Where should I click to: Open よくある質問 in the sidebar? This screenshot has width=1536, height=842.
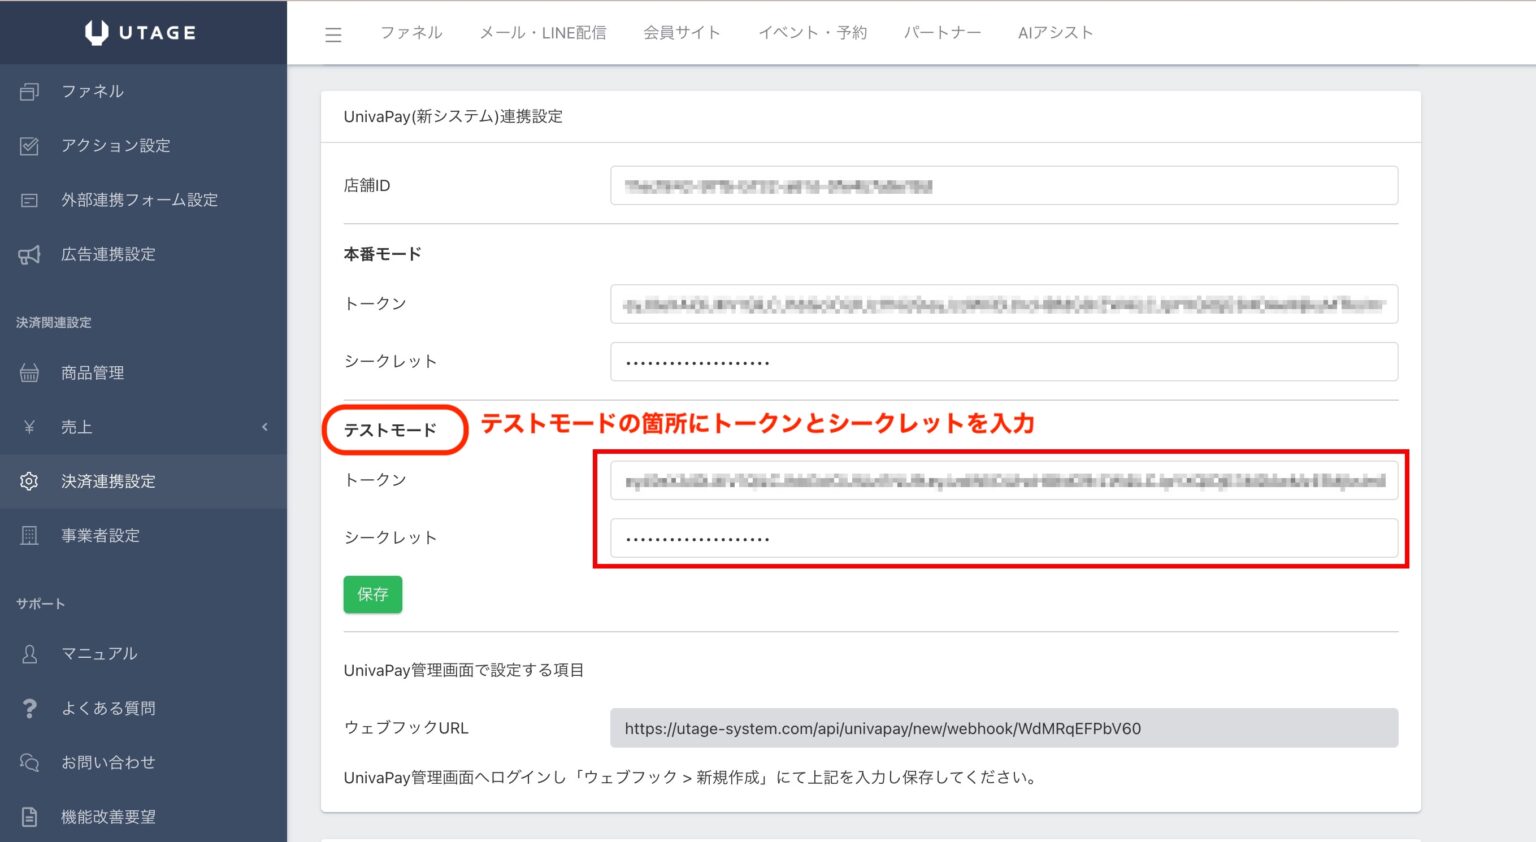tap(107, 708)
